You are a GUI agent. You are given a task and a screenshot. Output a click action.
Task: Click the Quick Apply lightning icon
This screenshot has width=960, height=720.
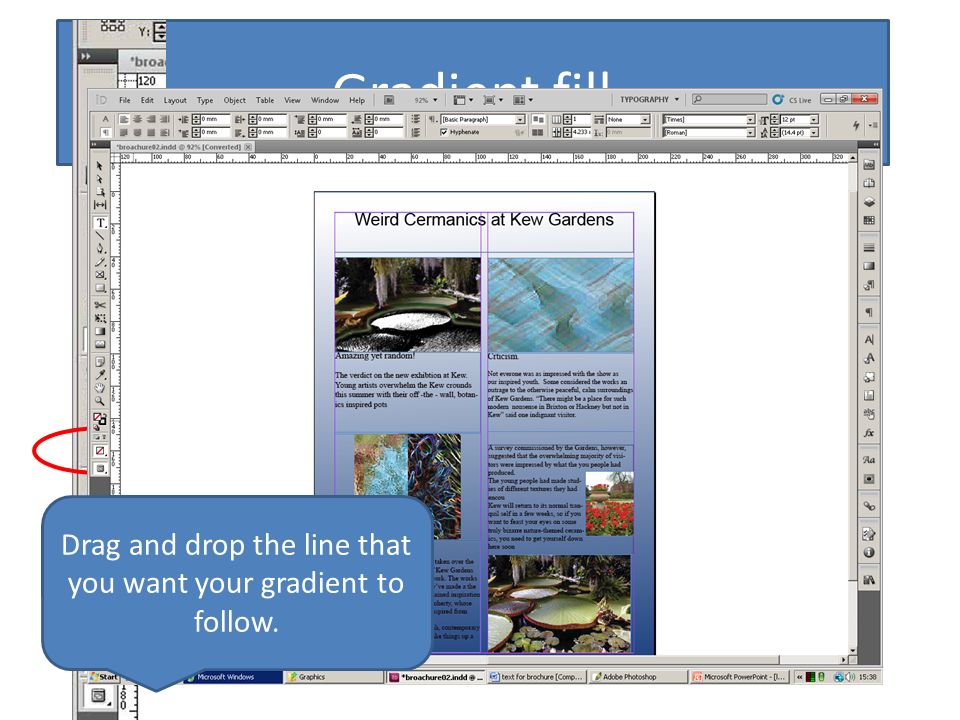coord(856,125)
